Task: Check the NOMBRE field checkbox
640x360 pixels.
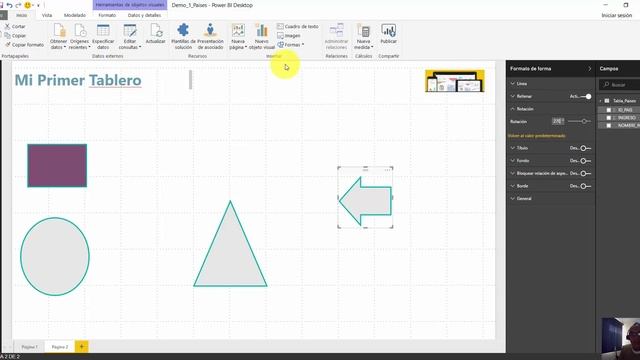Action: pyautogui.click(x=609, y=126)
